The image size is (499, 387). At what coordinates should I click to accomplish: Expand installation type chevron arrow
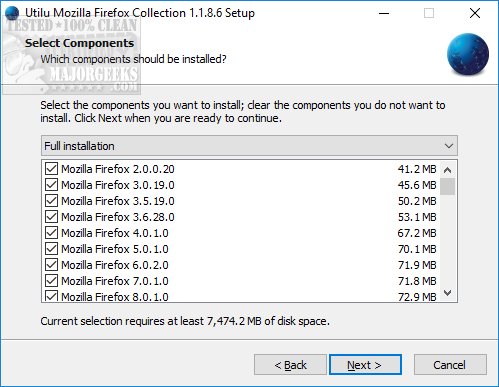[449, 146]
